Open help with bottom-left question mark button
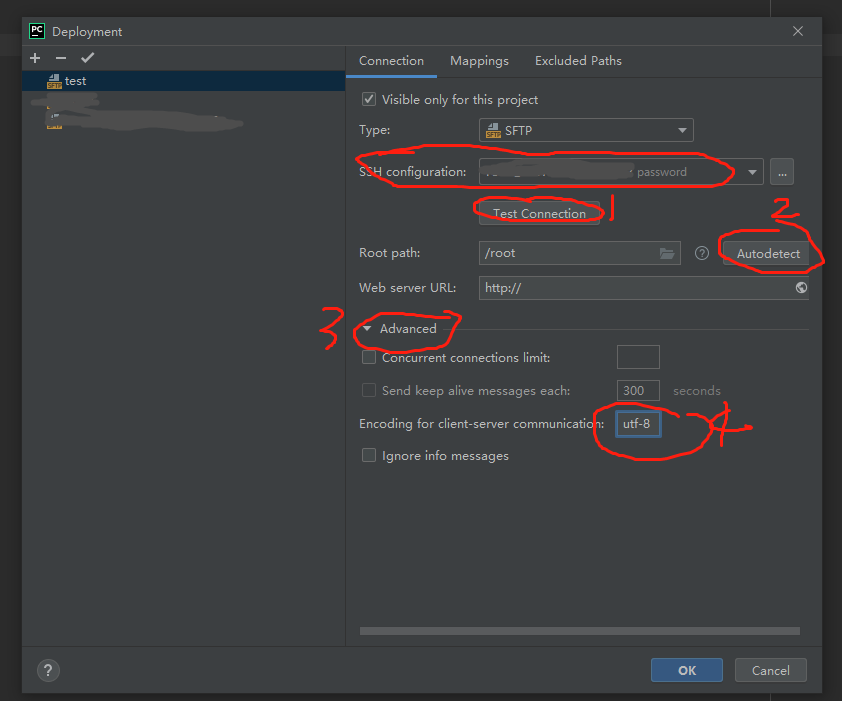This screenshot has width=842, height=701. (48, 670)
